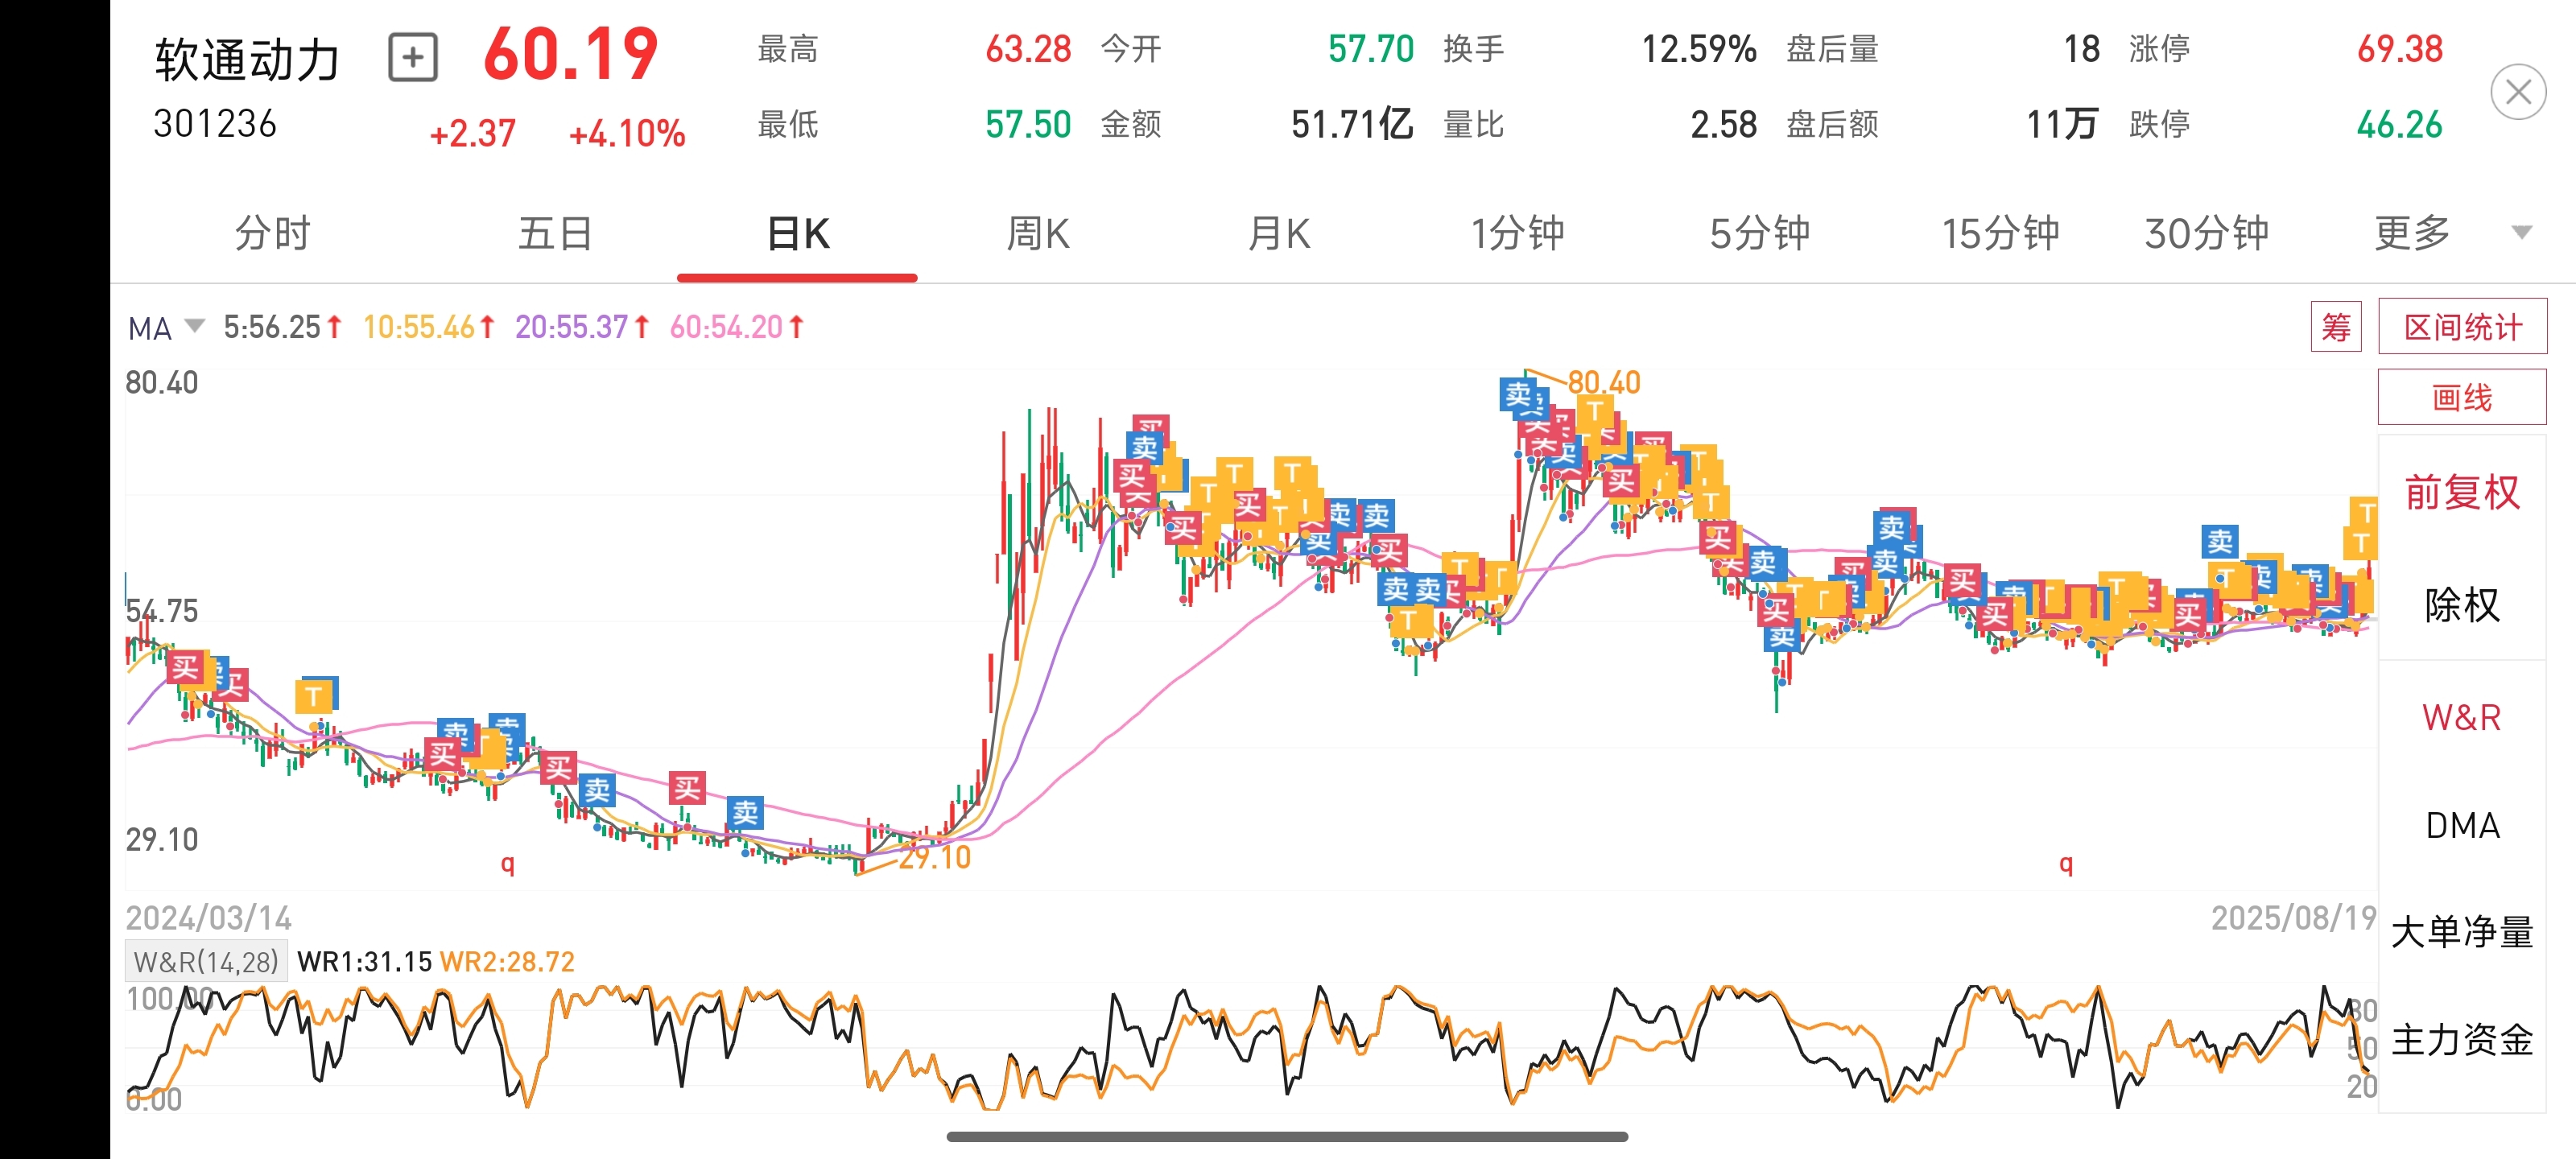Select the 月K tab
Image resolution: width=2576 pixels, height=1159 pixels.
click(x=1279, y=233)
